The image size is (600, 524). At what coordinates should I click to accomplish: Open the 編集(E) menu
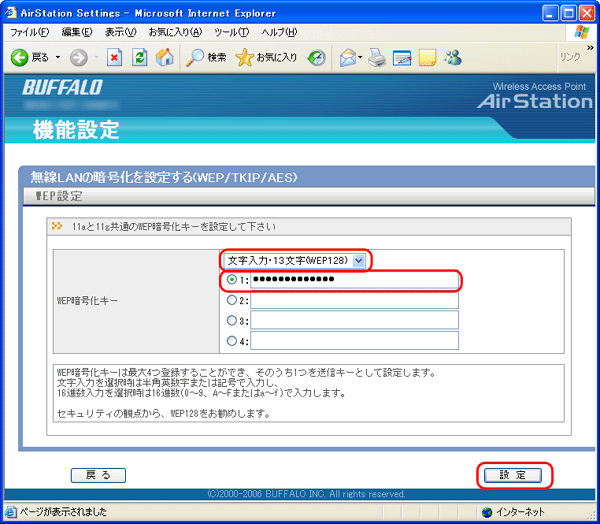(77, 33)
